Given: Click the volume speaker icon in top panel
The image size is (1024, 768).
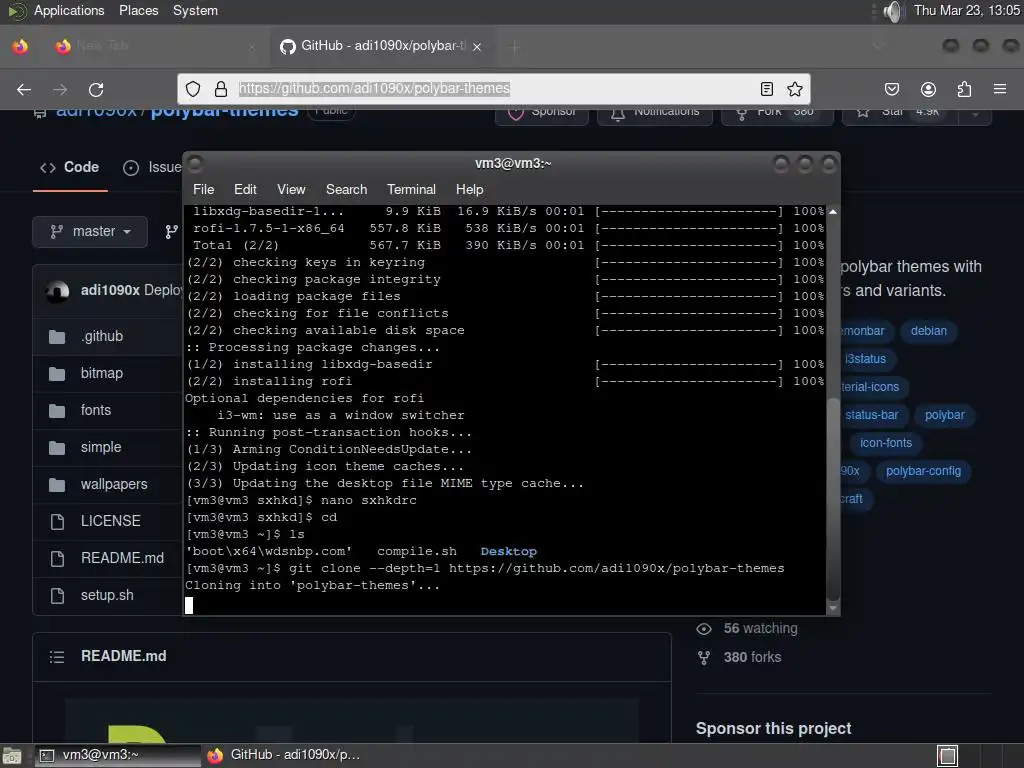Looking at the screenshot, I should pyautogui.click(x=893, y=11).
